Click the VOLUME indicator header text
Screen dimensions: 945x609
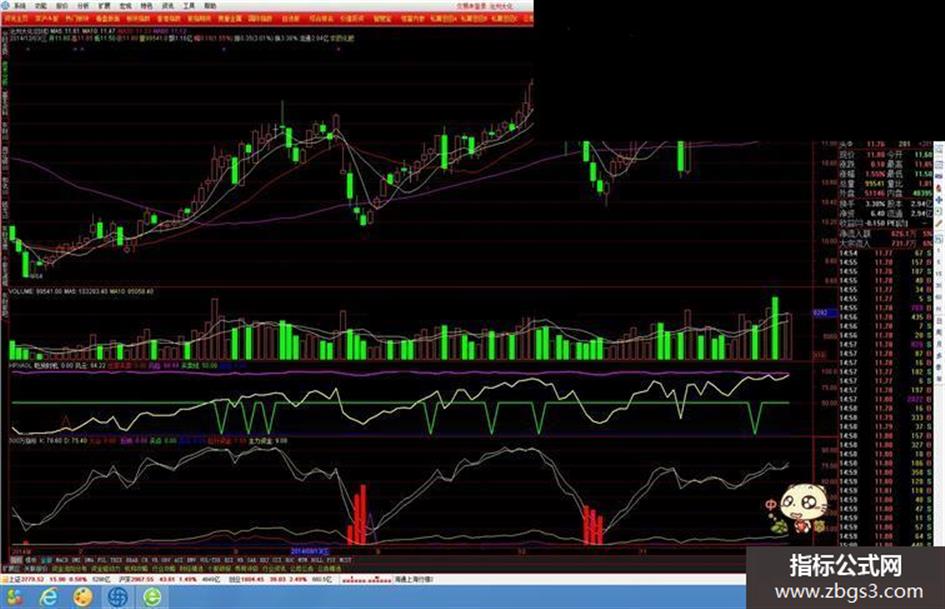click(x=81, y=291)
